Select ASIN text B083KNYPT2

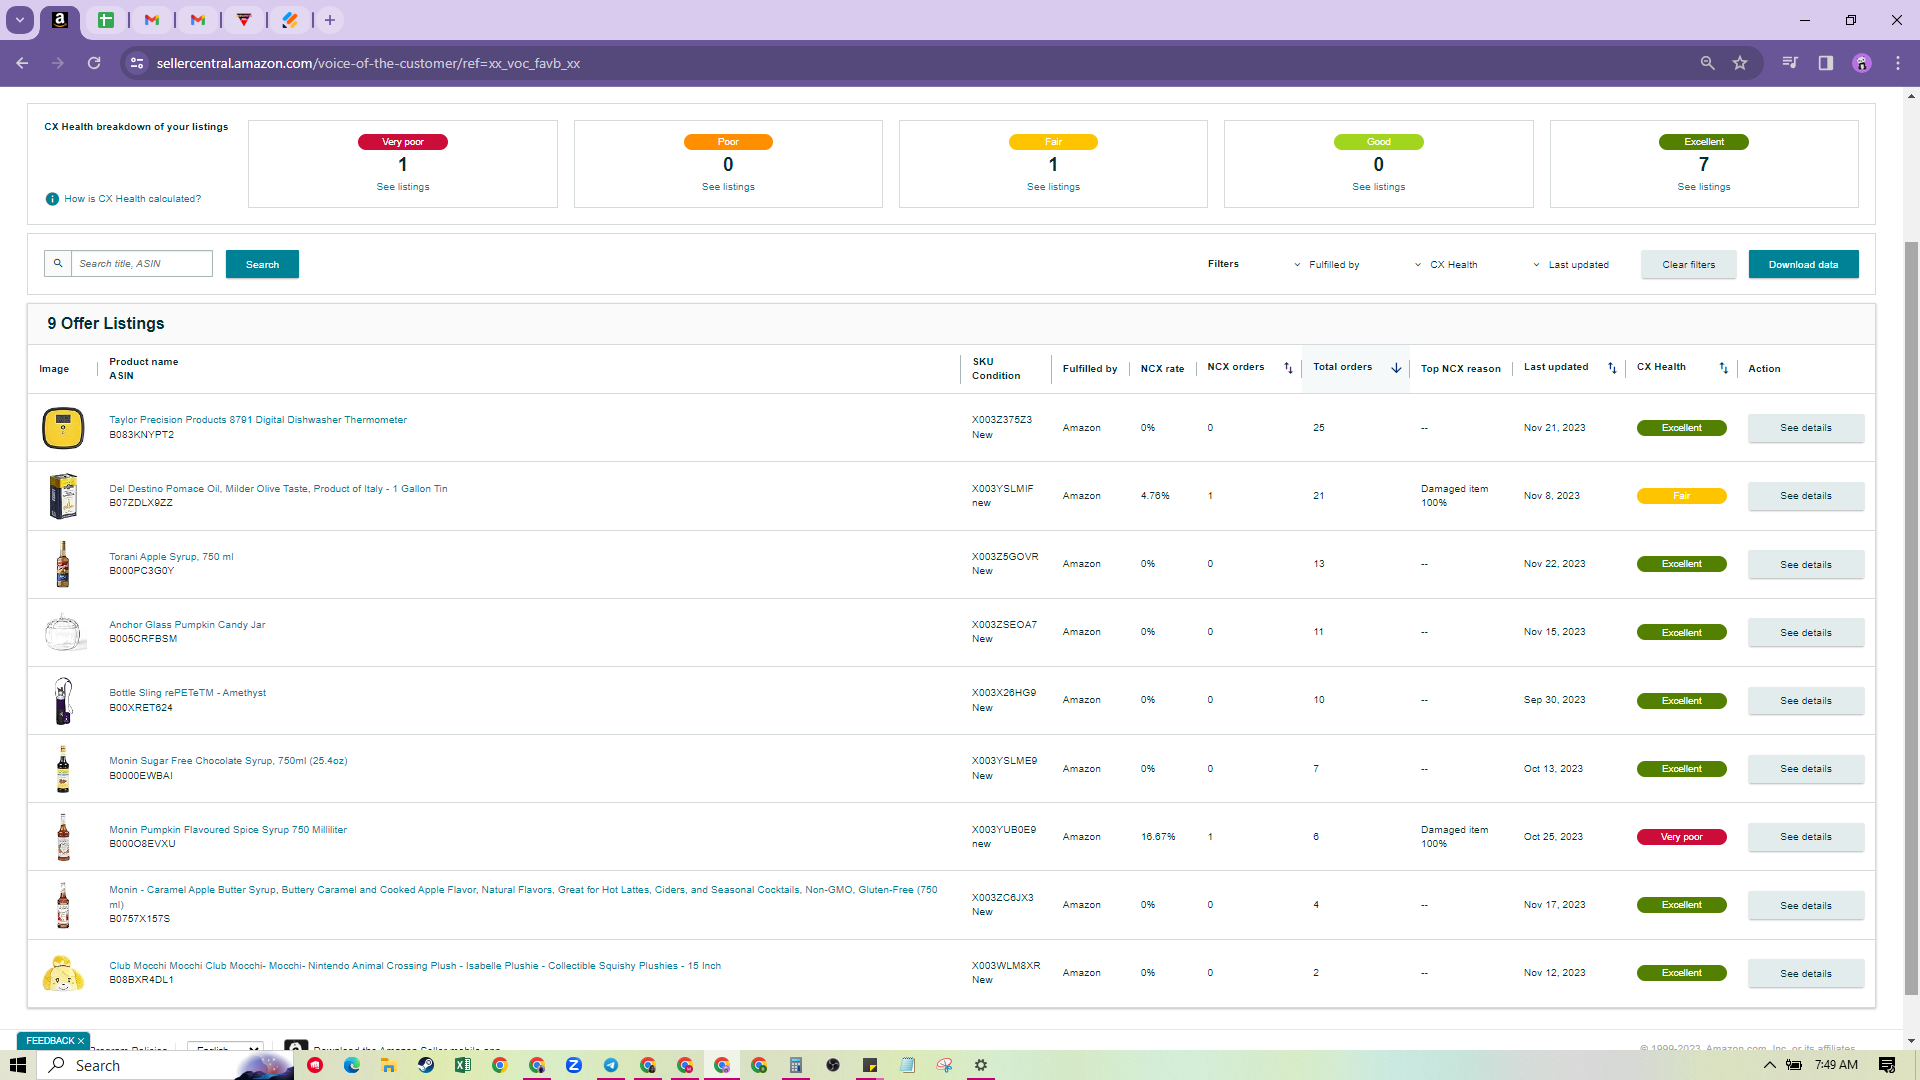tap(141, 435)
